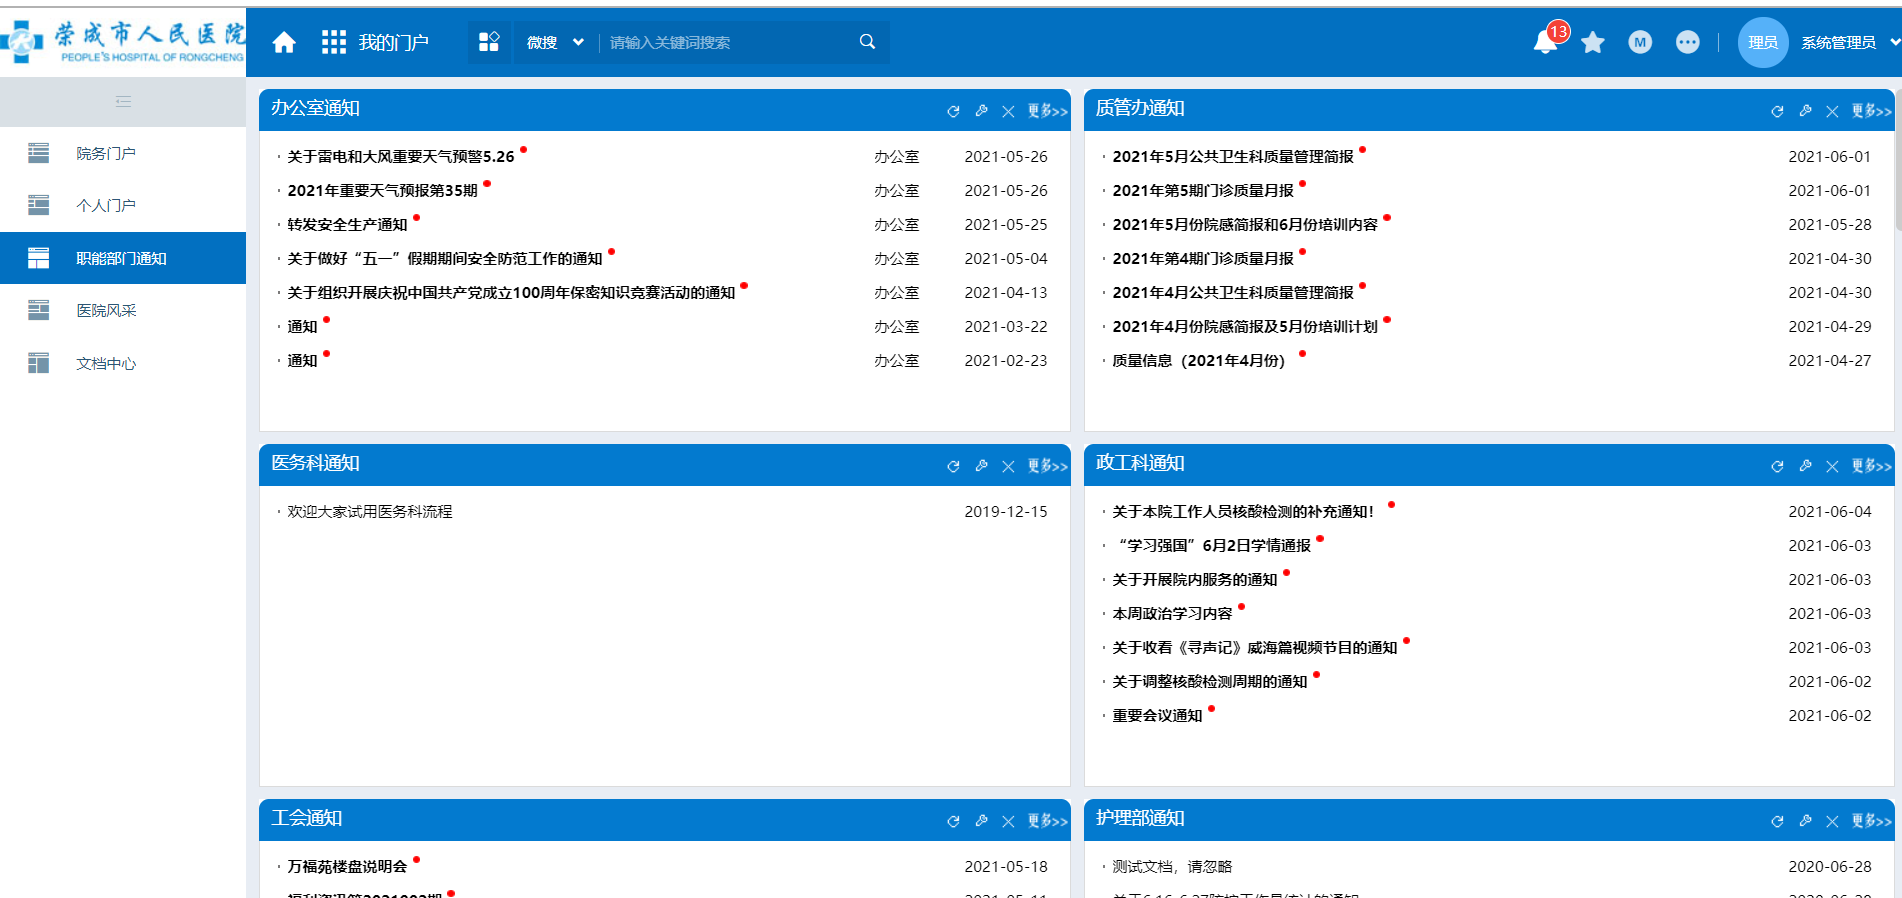Screen dimensions: 1902x898
Task: Open the app grid icon beside 我的门户
Action: [x=334, y=42]
